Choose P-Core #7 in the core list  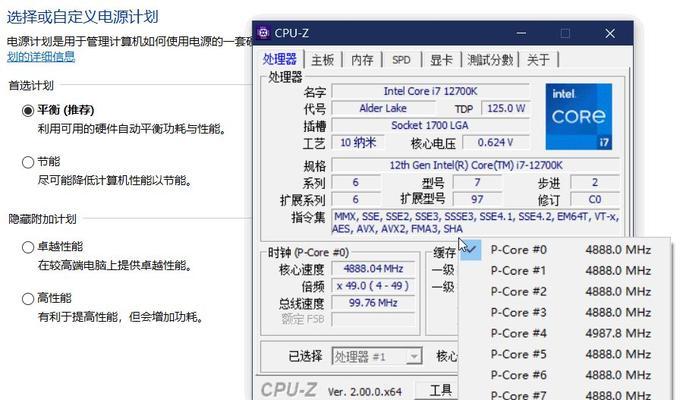point(564,394)
